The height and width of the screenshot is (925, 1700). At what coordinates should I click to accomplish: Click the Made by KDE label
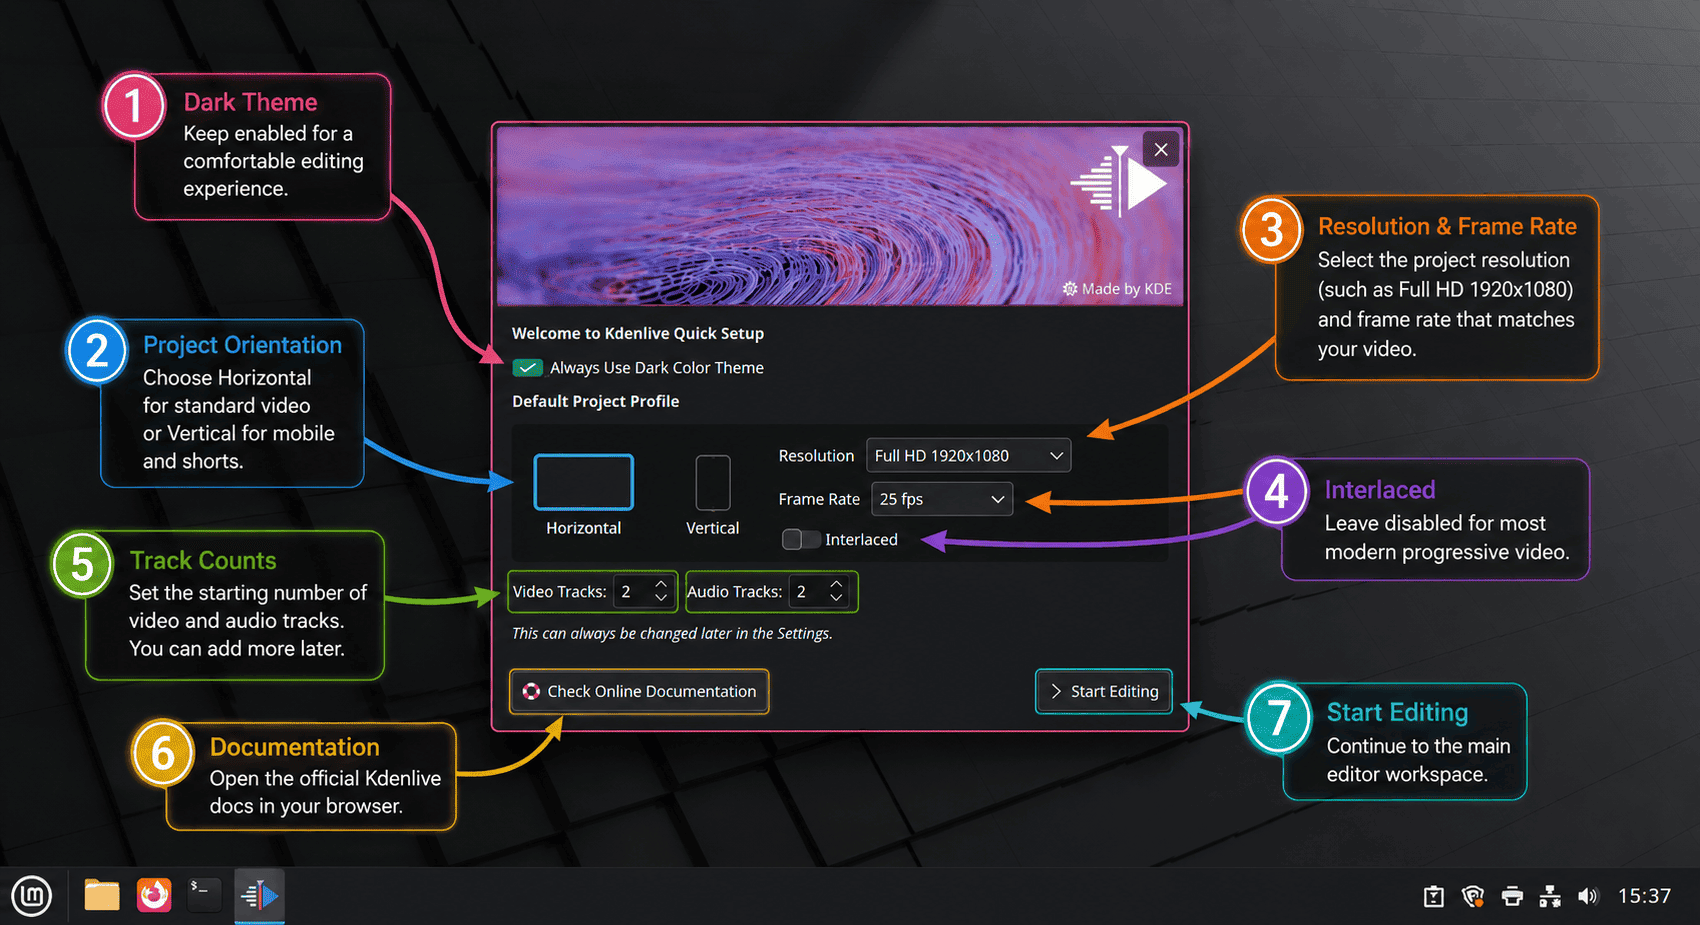click(x=1117, y=288)
